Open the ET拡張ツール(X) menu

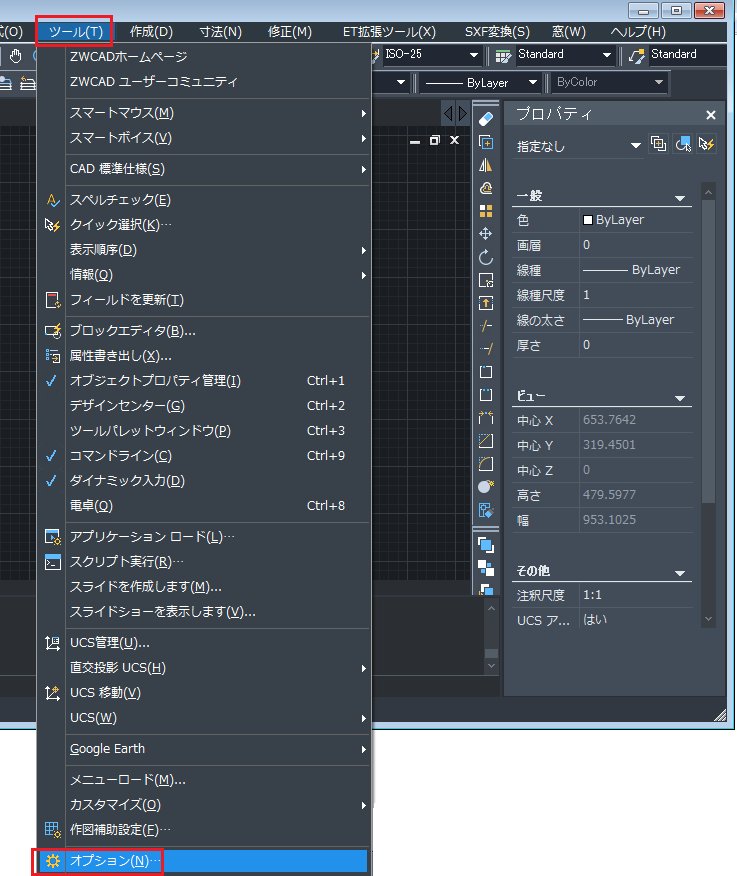[389, 32]
